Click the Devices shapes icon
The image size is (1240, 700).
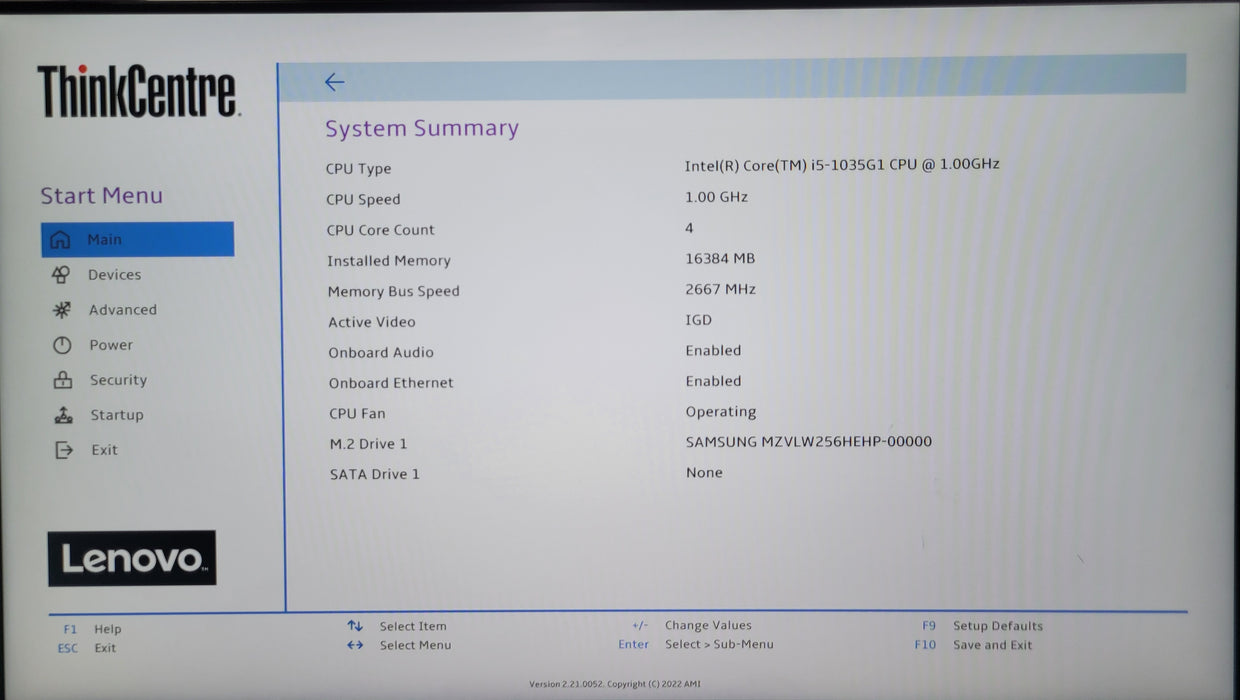[61, 275]
